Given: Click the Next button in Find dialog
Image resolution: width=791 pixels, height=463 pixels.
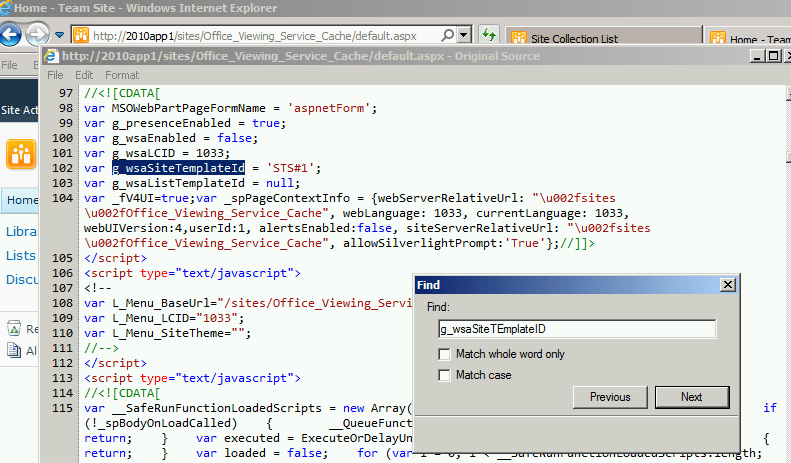Looking at the screenshot, I should (x=692, y=397).
